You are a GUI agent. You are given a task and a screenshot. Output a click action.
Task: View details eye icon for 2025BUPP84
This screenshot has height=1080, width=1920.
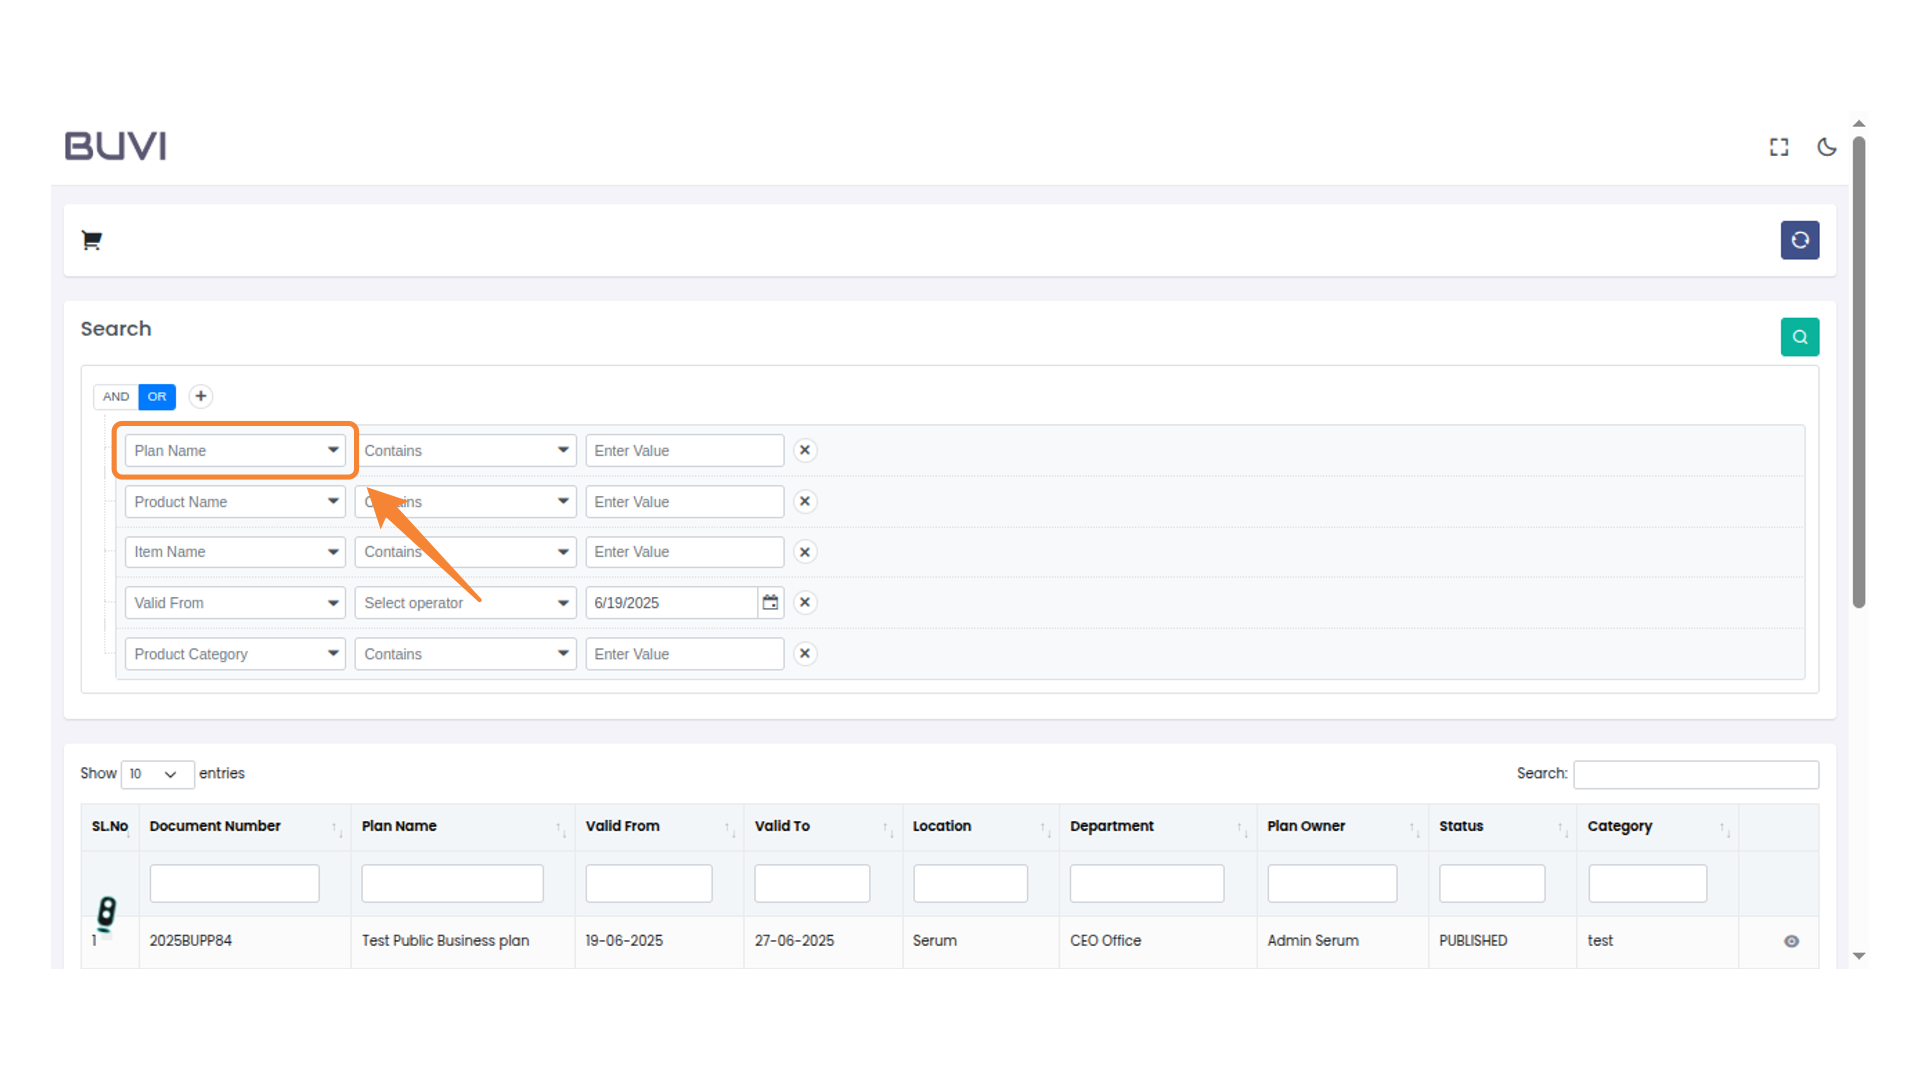1791,941
